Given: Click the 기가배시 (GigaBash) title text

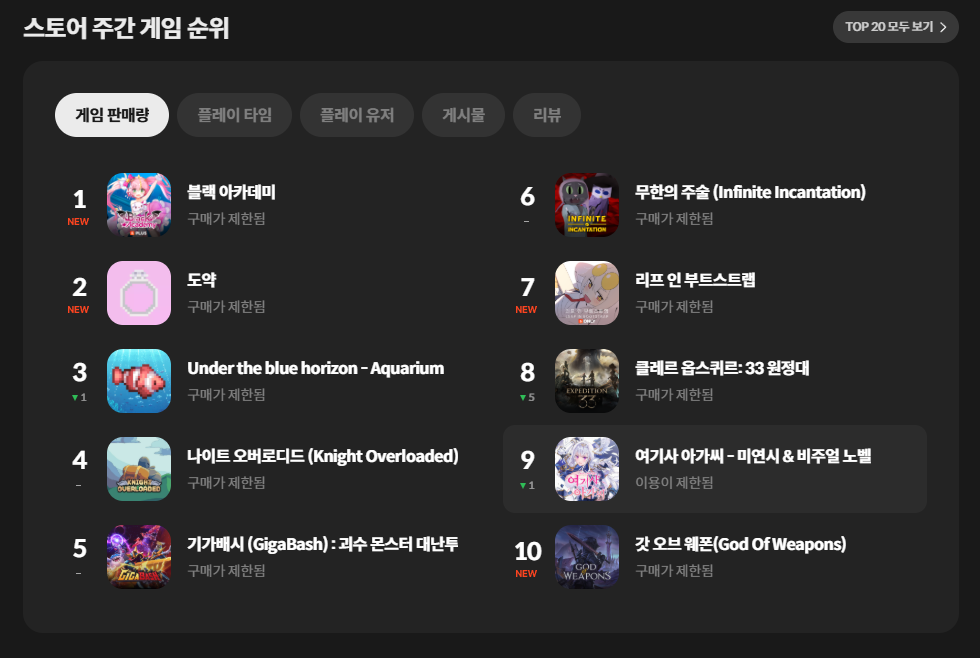Looking at the screenshot, I should coord(322,544).
